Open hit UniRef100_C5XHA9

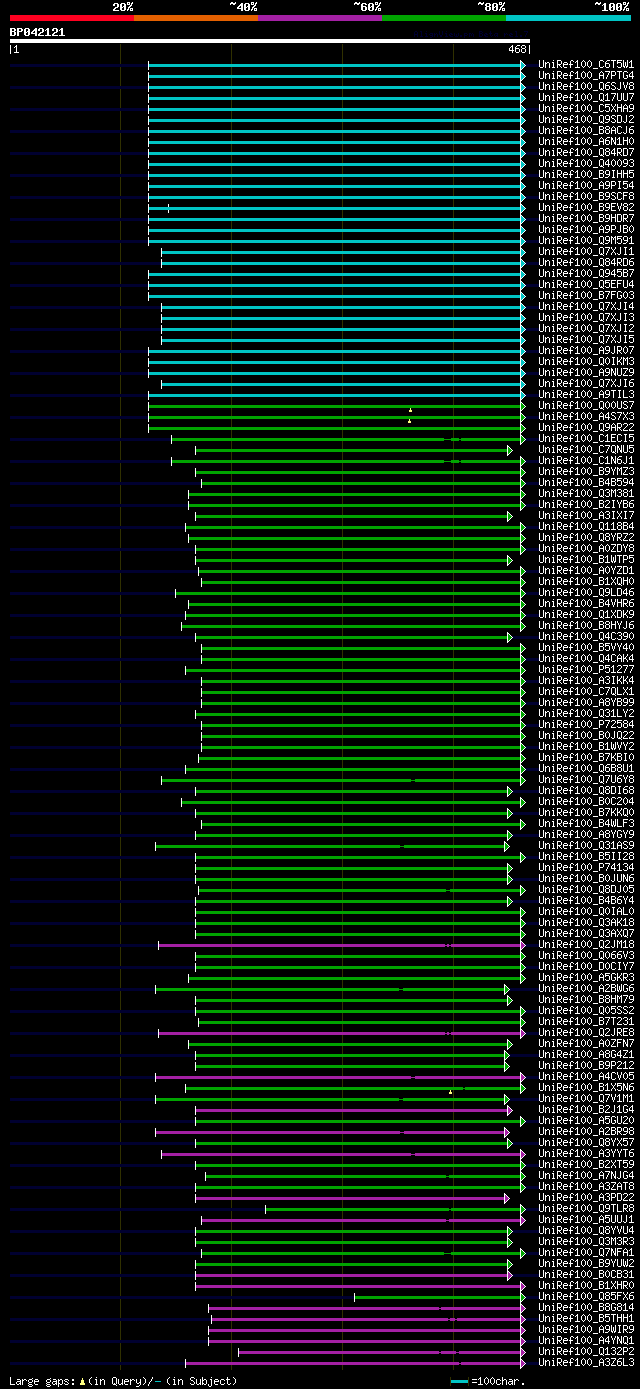click(x=586, y=108)
